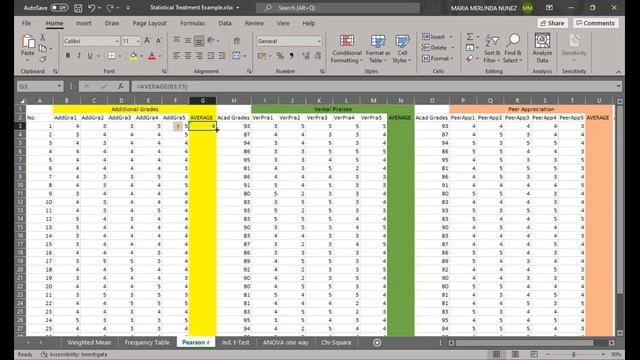Open the borders dropdown

click(x=120, y=56)
